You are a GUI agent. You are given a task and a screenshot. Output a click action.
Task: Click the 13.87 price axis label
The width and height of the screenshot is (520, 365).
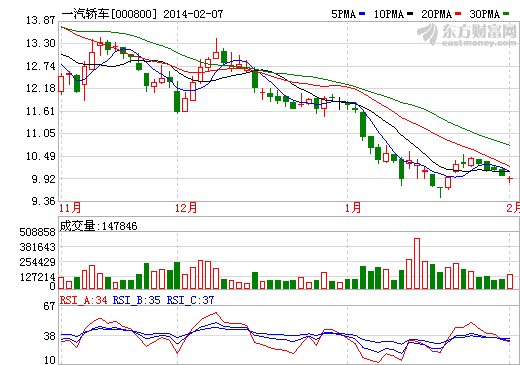point(41,21)
